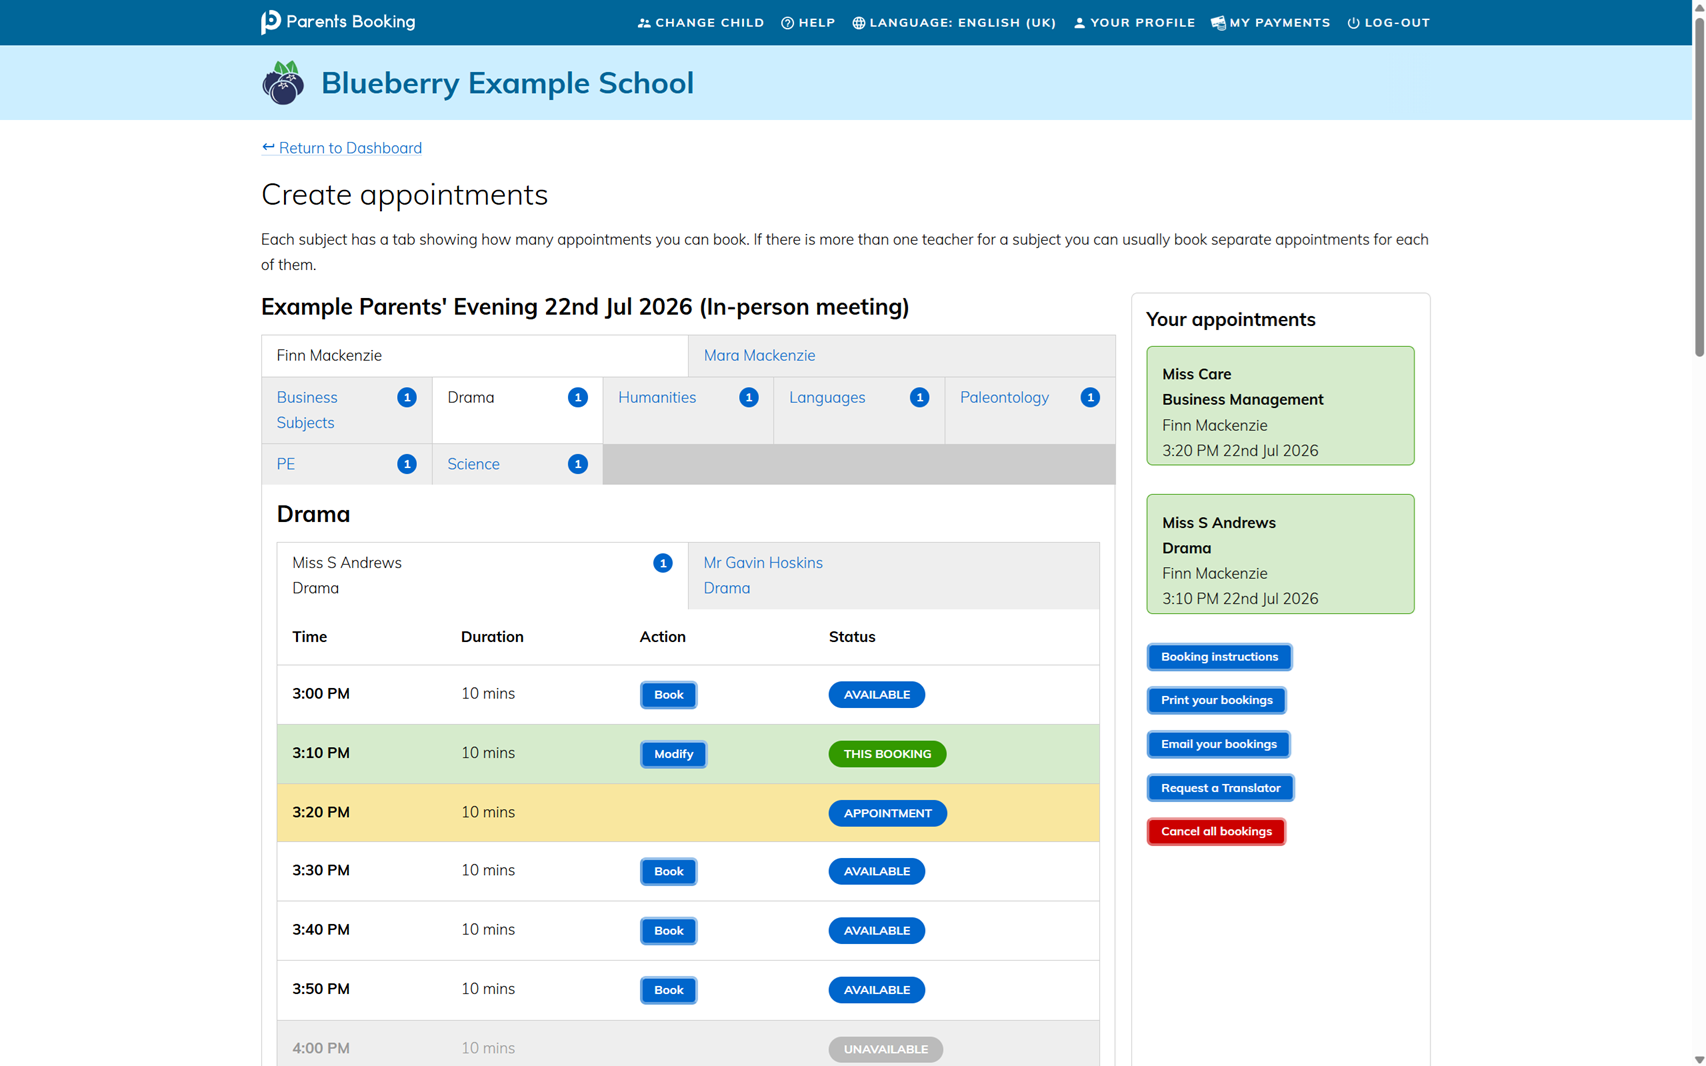Select the Business Subjects tab
This screenshot has height=1066, width=1706.
[x=347, y=410]
